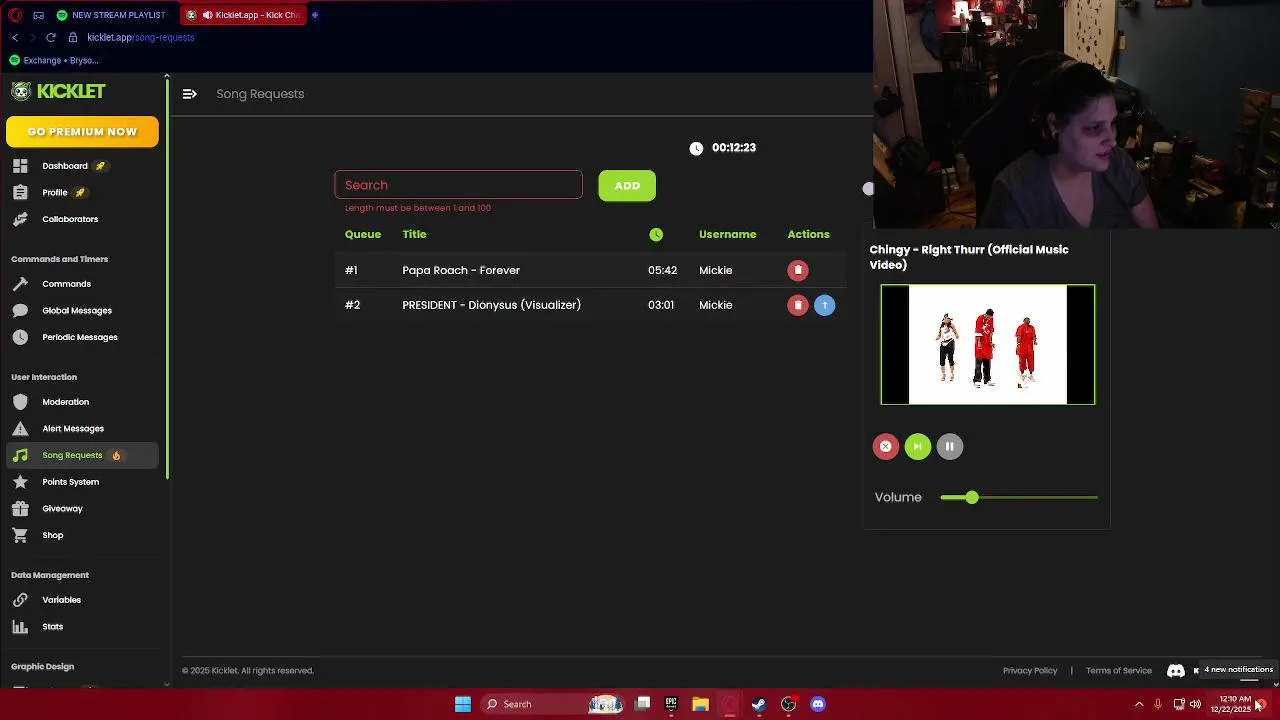Click the Moderation shield icon
Screen dimensions: 1280x720
(x=20, y=402)
